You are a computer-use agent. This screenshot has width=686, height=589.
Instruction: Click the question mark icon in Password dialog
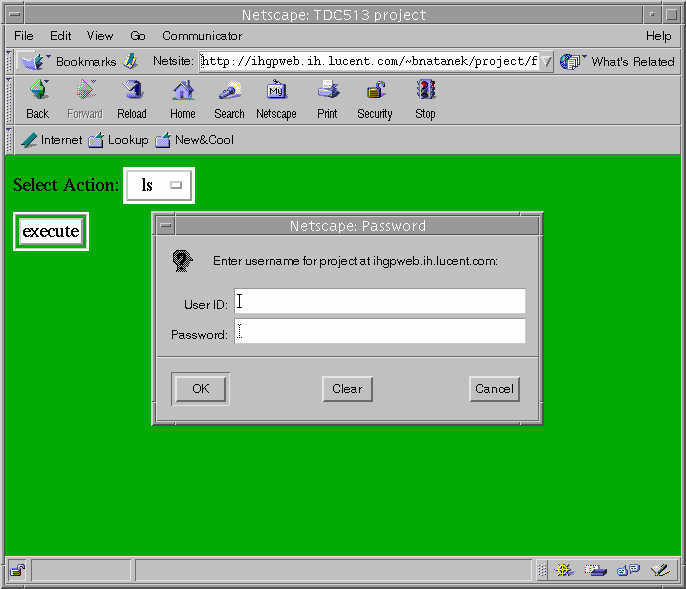pos(182,261)
